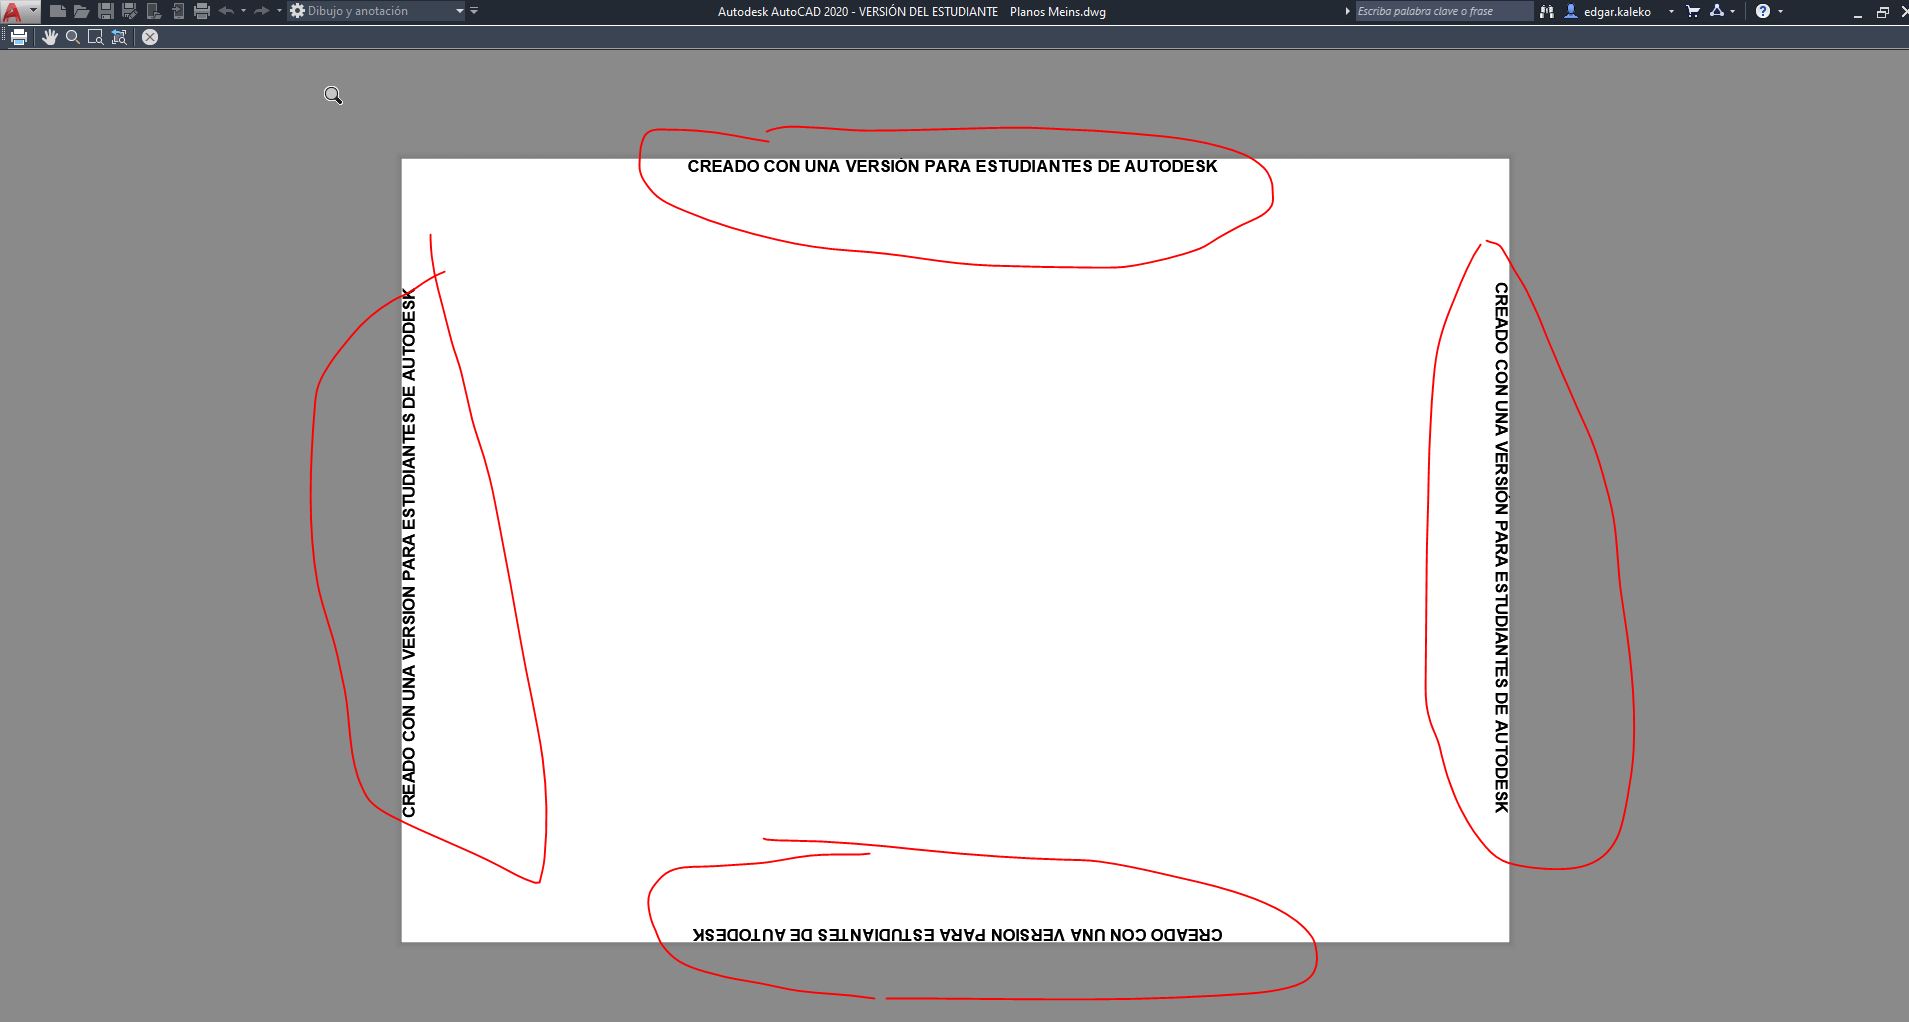This screenshot has height=1022, width=1909.
Task: Click the Save As icon
Action: pos(129,11)
